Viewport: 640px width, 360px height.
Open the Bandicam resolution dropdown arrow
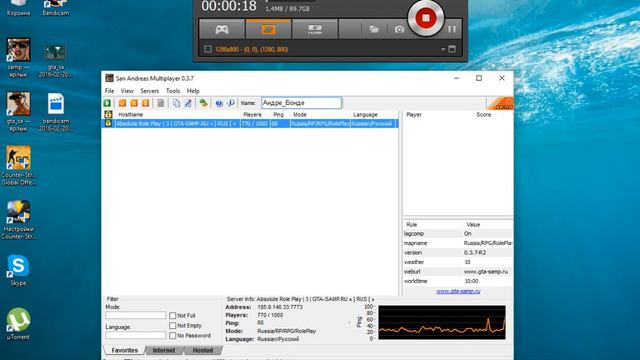tap(443, 49)
